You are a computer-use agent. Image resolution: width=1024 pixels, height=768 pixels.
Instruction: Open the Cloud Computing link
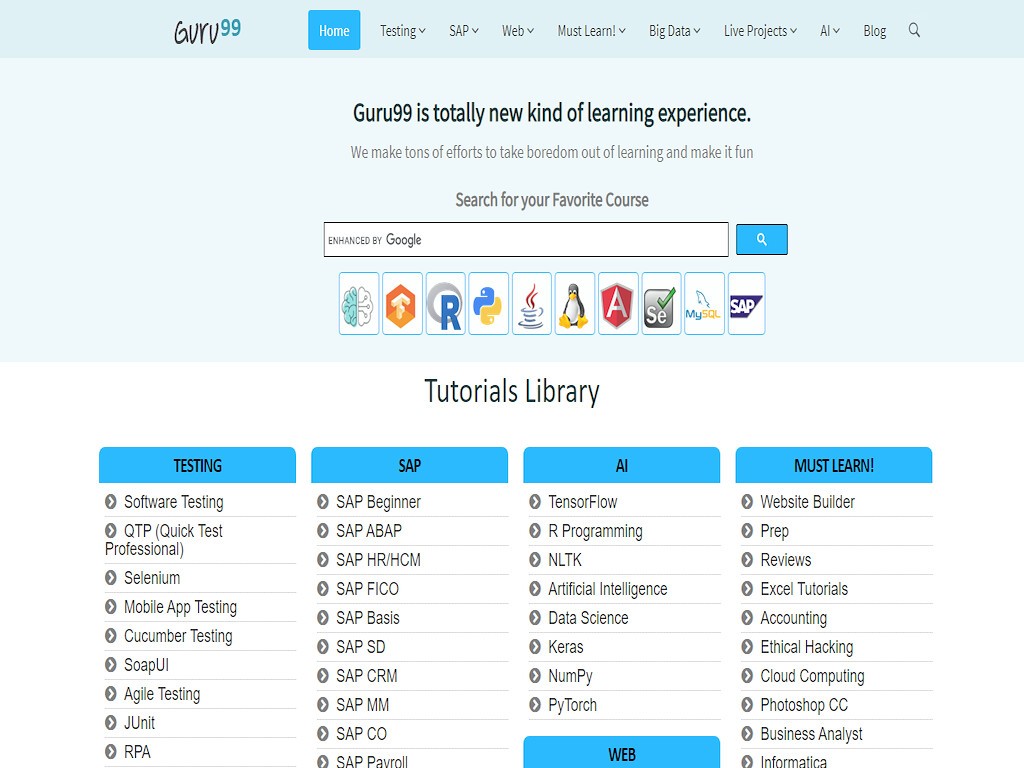point(812,676)
